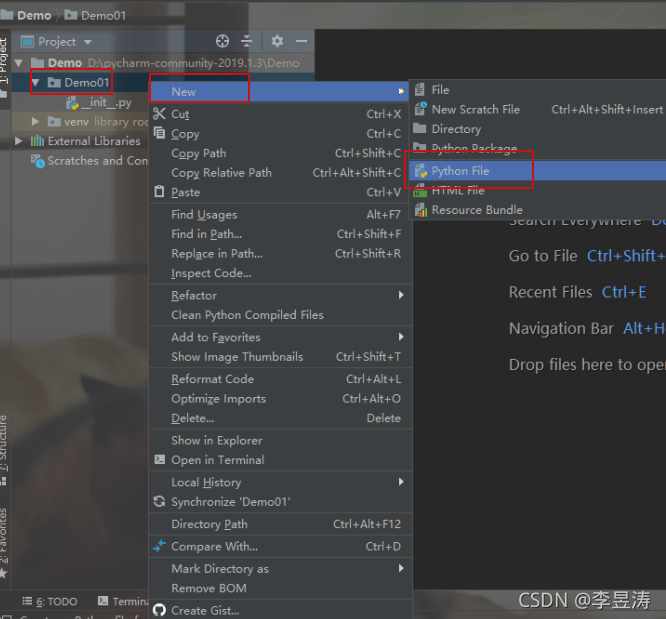Choose Copy Path menu entry
This screenshot has height=619, width=666.
coord(281,153)
